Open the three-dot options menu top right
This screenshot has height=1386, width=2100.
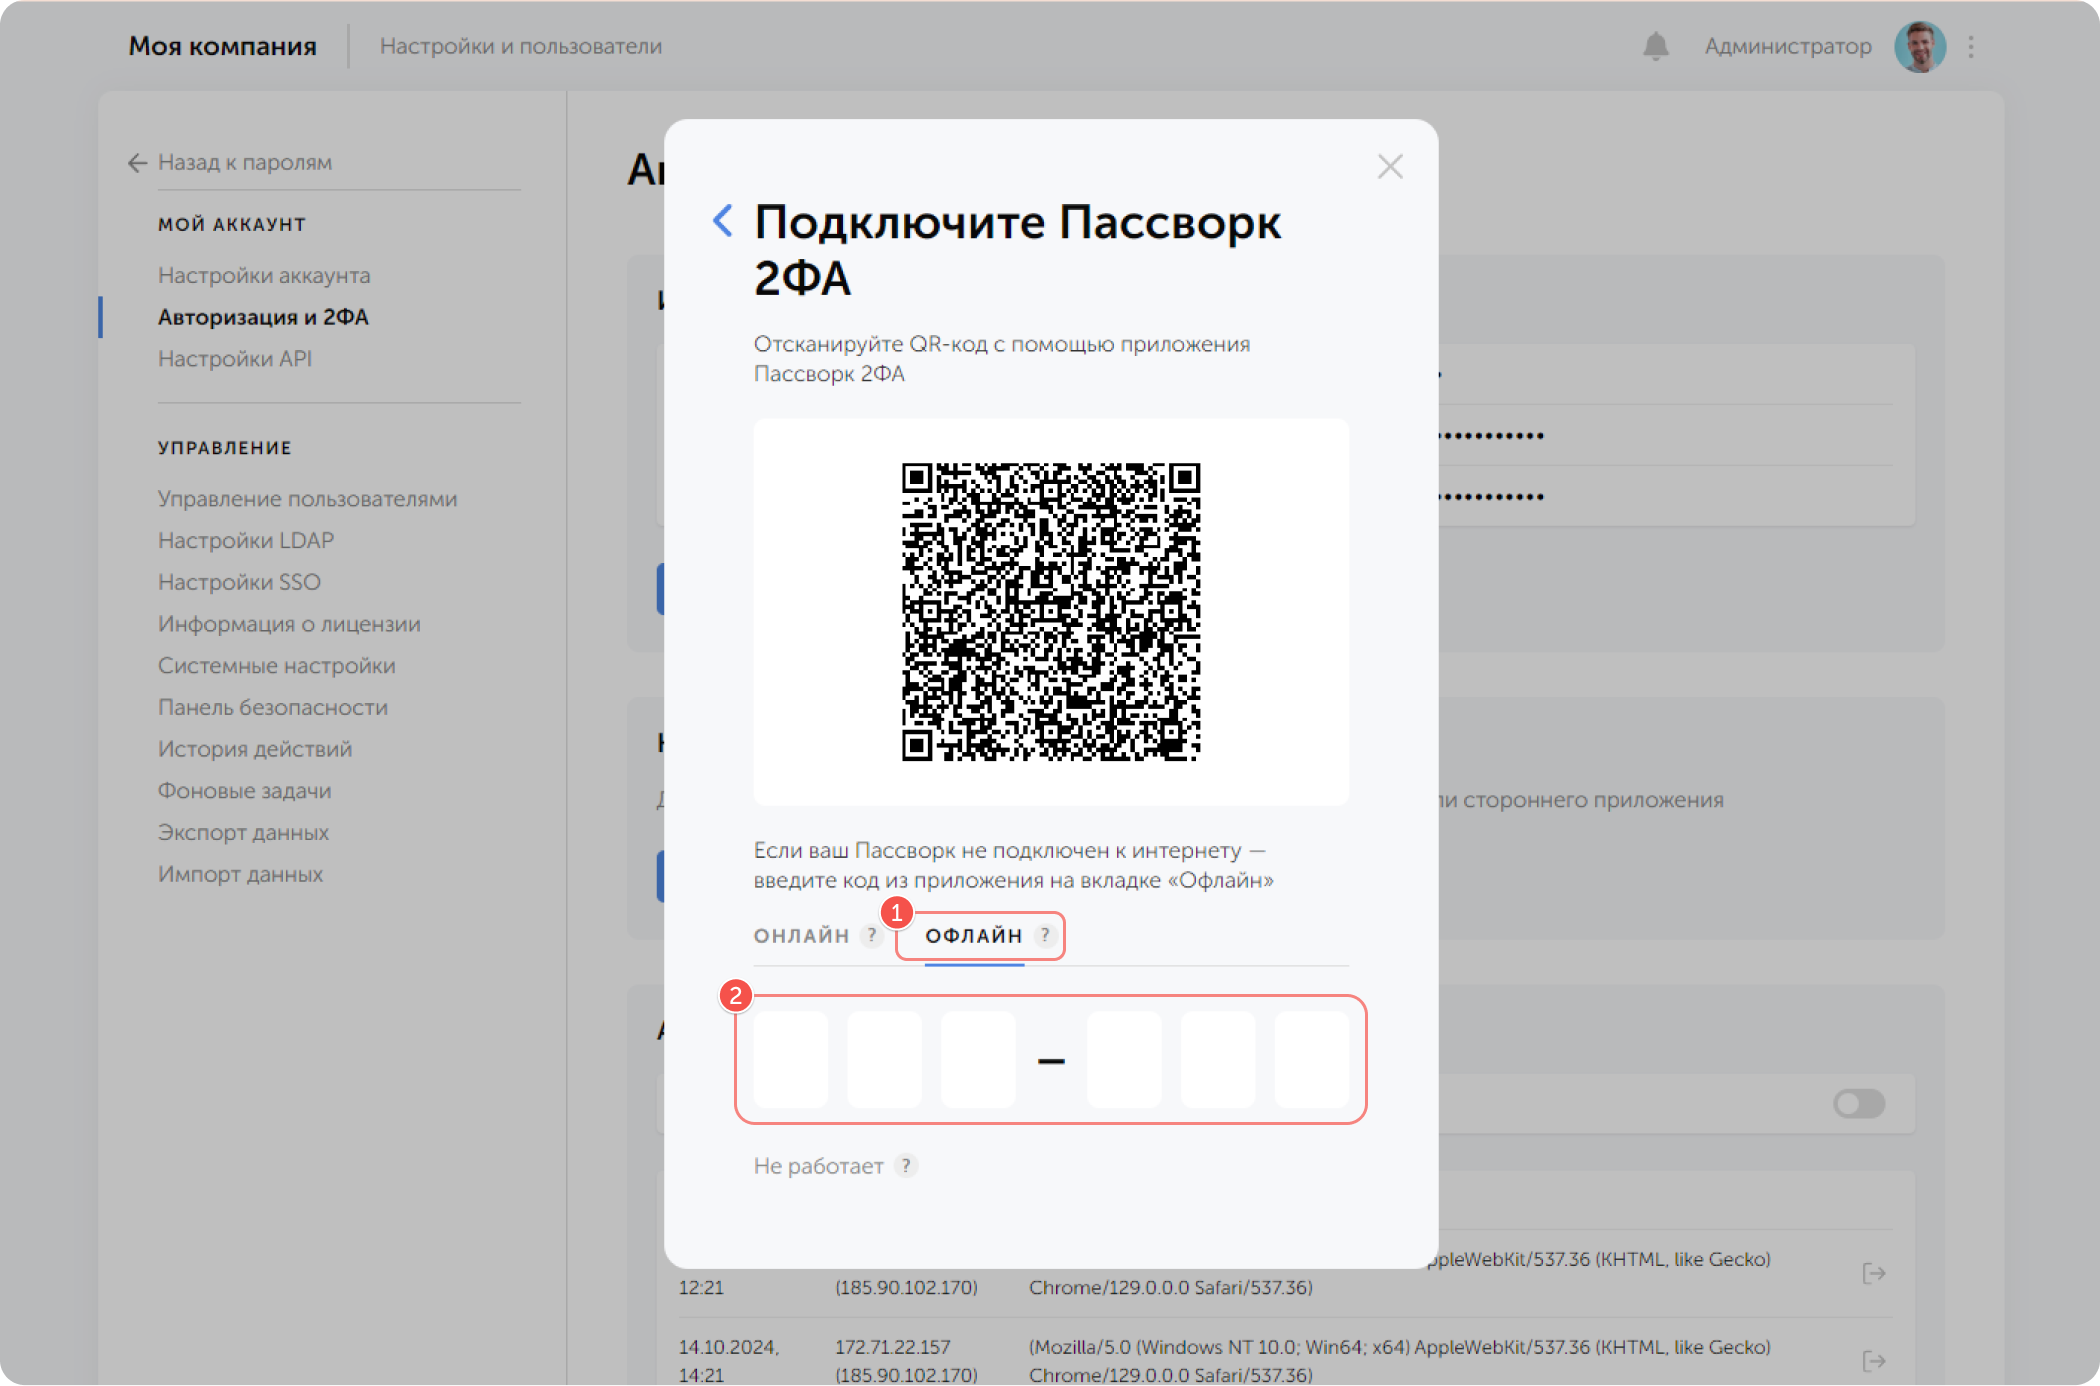coord(1970,46)
